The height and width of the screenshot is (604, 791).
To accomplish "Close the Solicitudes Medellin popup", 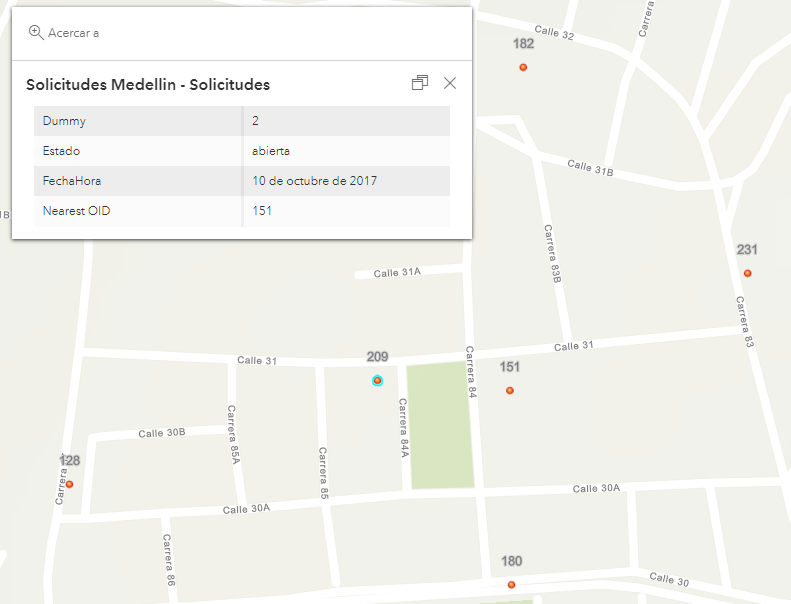I will point(450,83).
